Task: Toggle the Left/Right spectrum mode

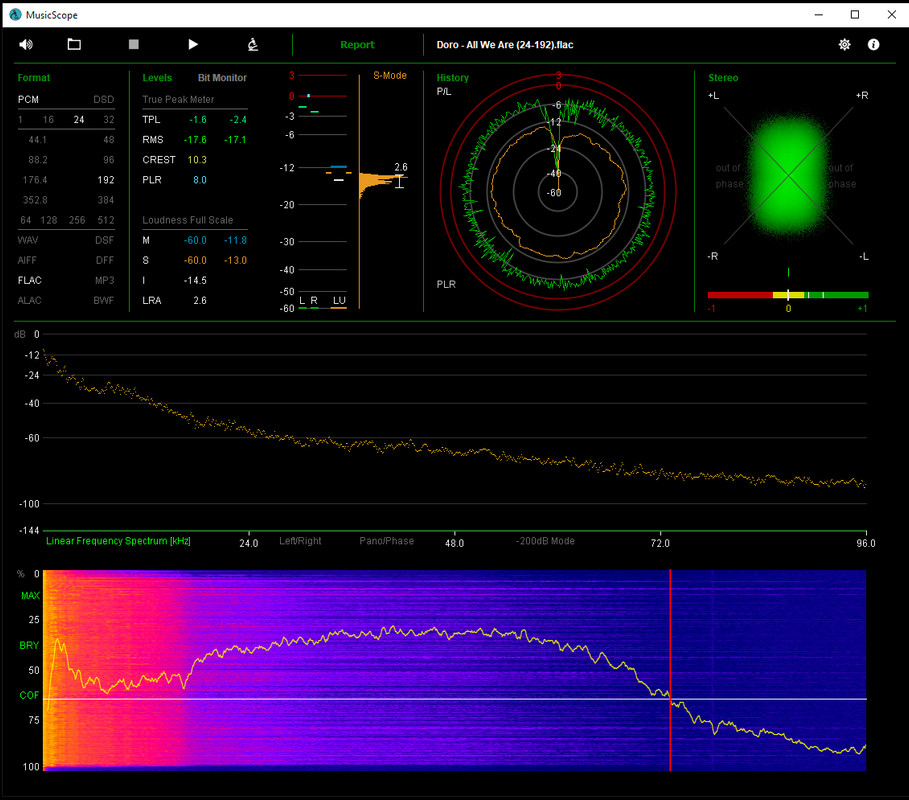Action: tap(300, 541)
